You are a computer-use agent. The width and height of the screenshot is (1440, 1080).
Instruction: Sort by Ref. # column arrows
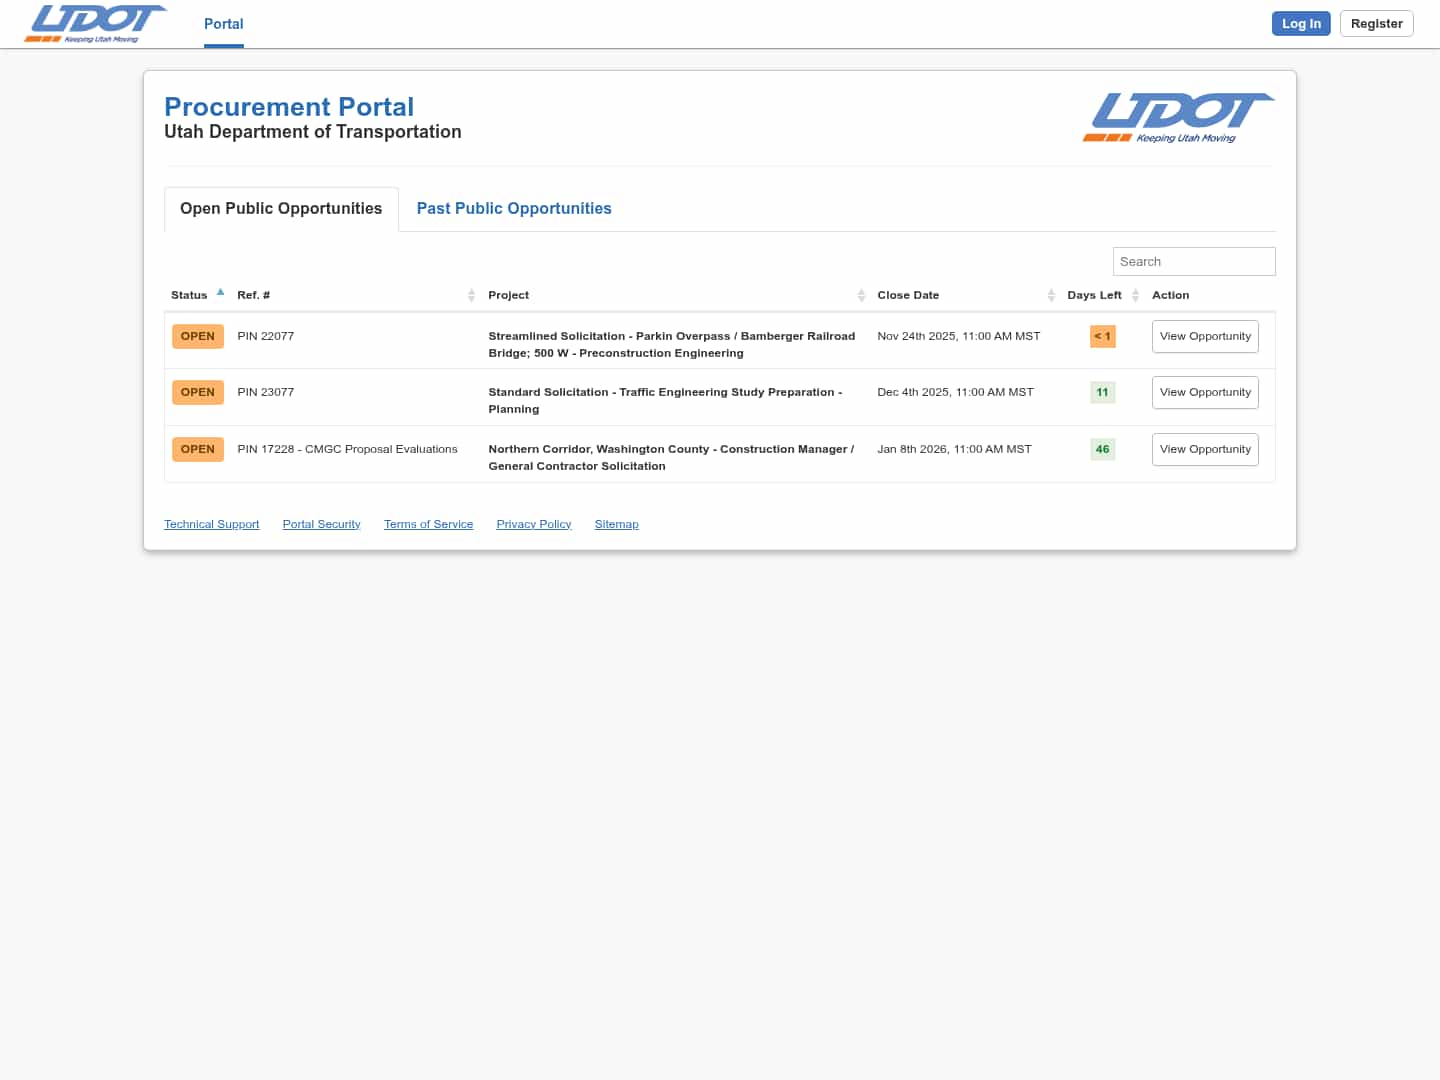(471, 295)
